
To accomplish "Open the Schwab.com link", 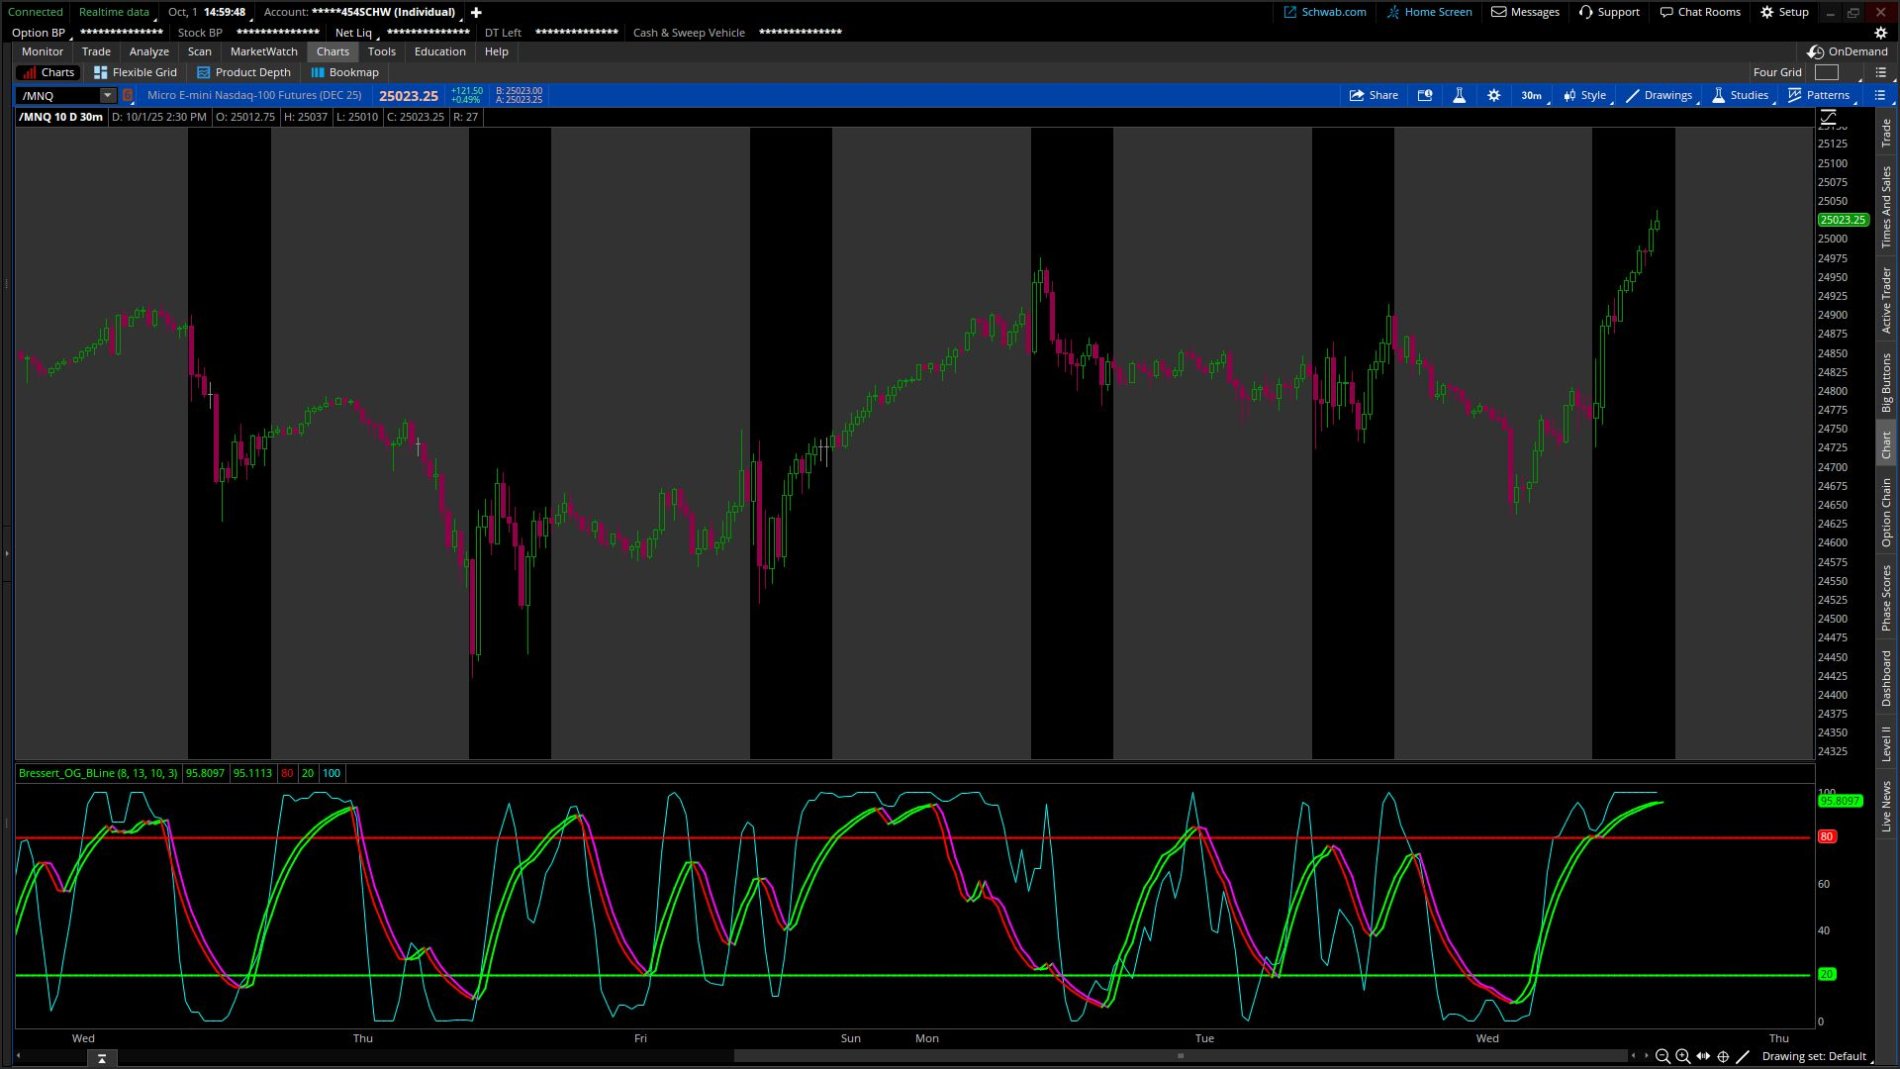I will 1325,12.
